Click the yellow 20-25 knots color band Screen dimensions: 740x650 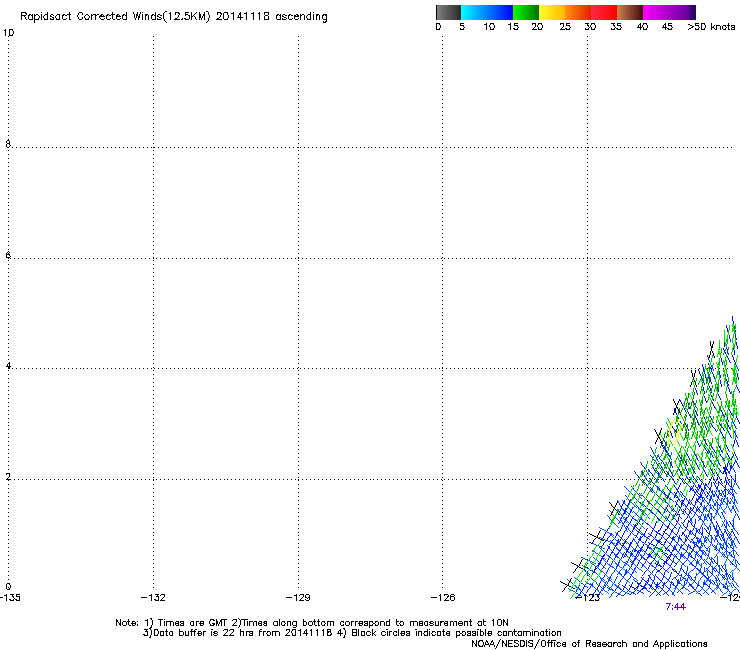(x=552, y=12)
